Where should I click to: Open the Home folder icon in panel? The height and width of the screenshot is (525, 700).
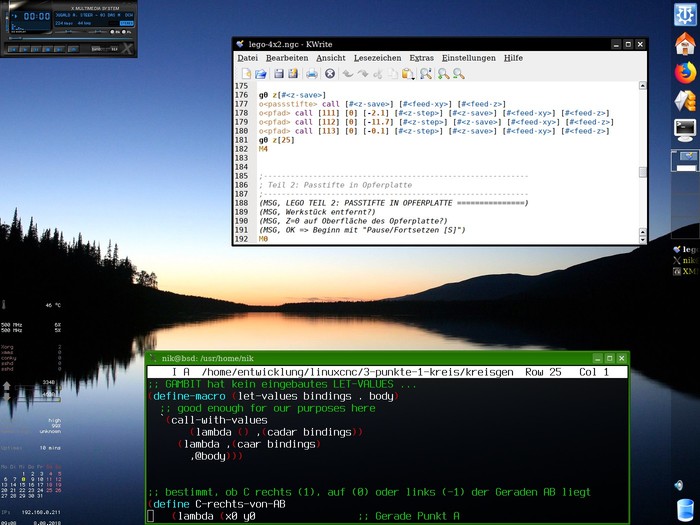click(x=685, y=43)
